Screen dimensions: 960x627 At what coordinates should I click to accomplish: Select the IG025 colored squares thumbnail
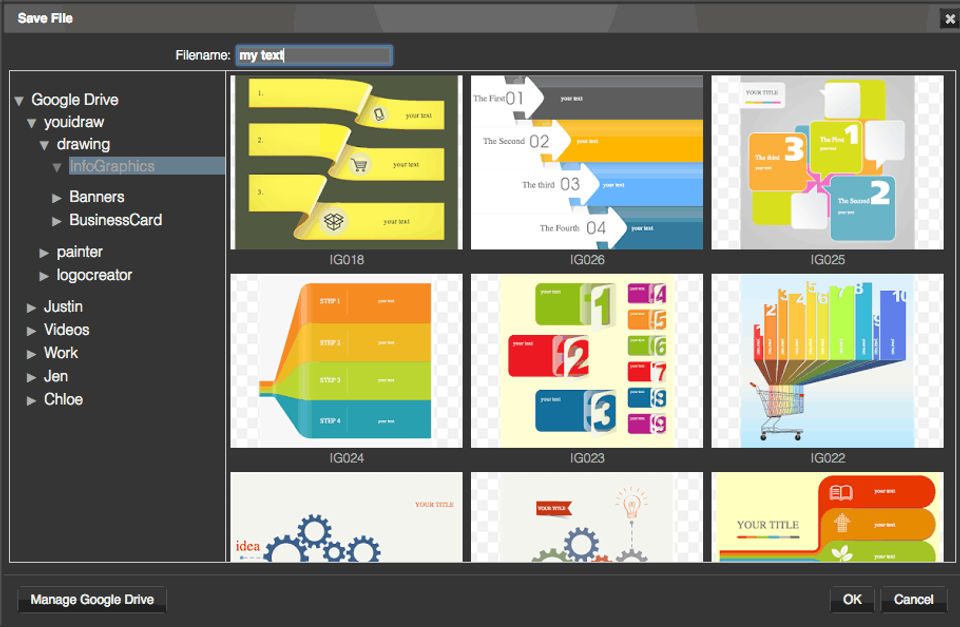coord(827,162)
